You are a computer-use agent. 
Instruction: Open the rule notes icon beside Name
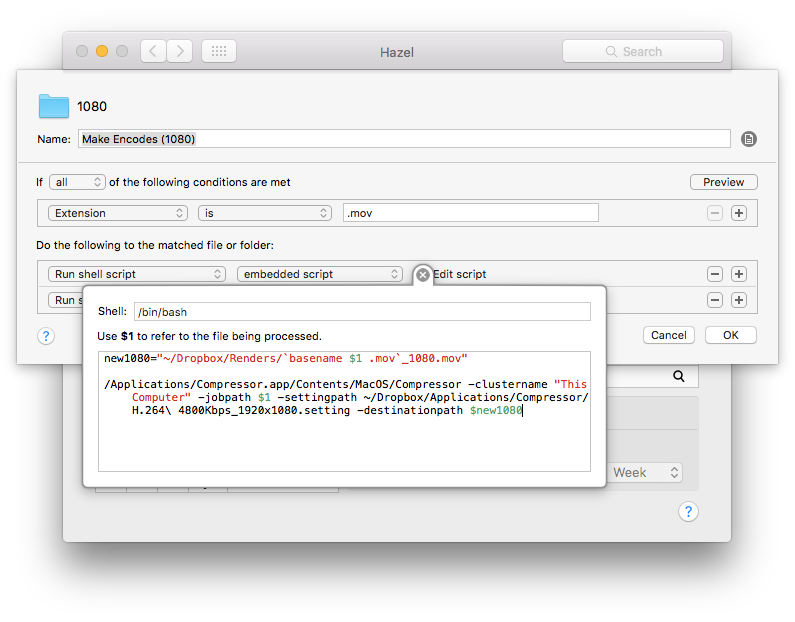click(748, 139)
